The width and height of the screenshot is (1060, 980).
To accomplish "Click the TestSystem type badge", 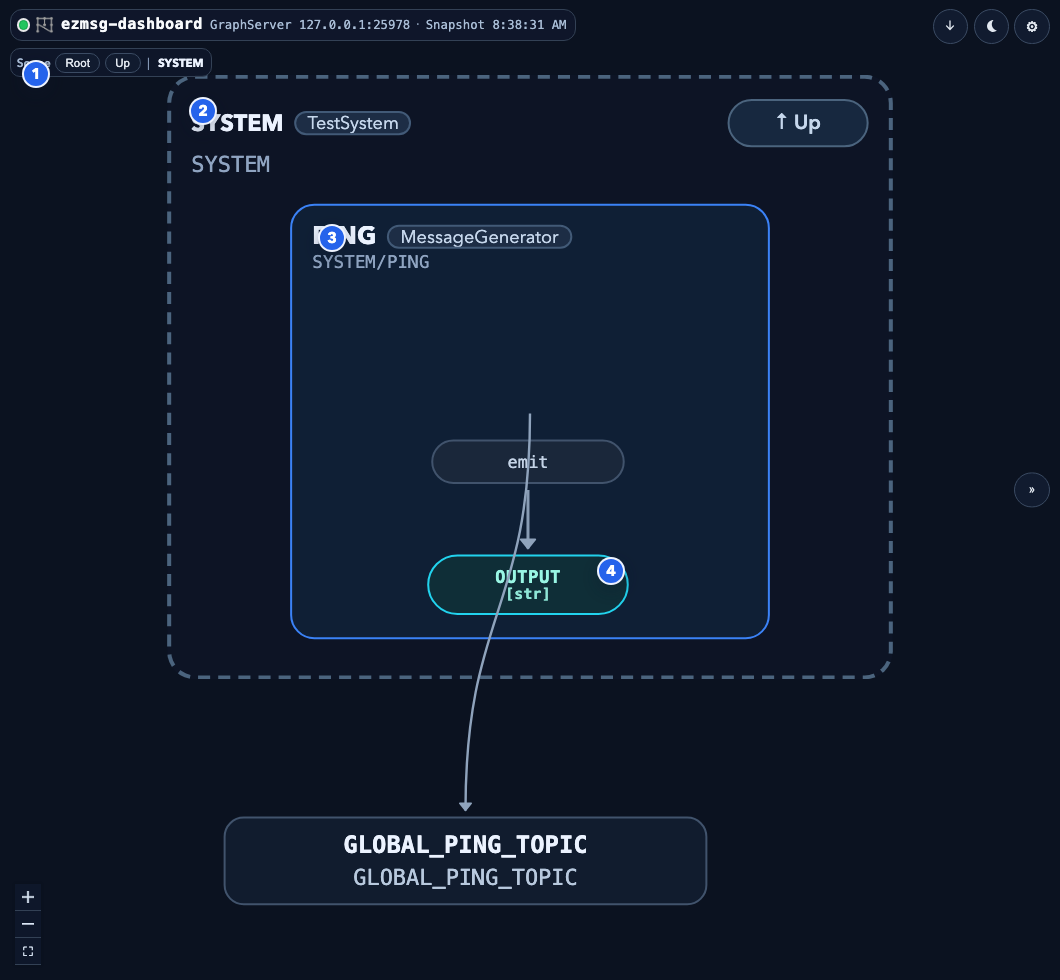I will click(x=353, y=123).
